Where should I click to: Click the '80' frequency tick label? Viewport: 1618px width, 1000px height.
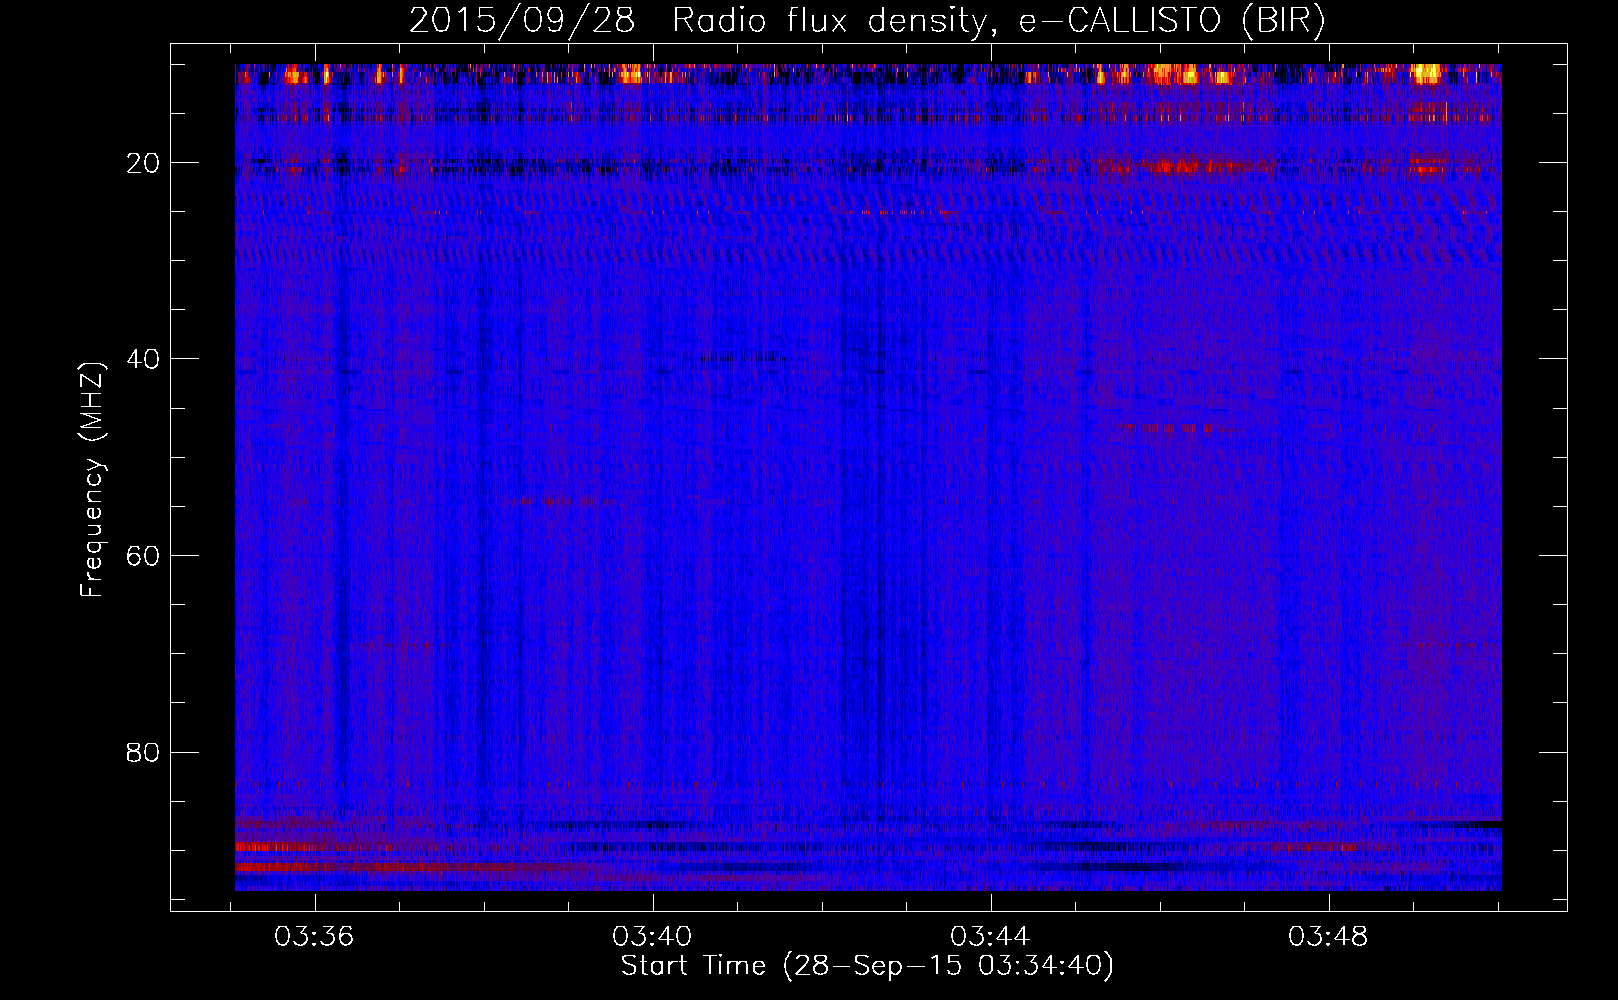(x=144, y=752)
